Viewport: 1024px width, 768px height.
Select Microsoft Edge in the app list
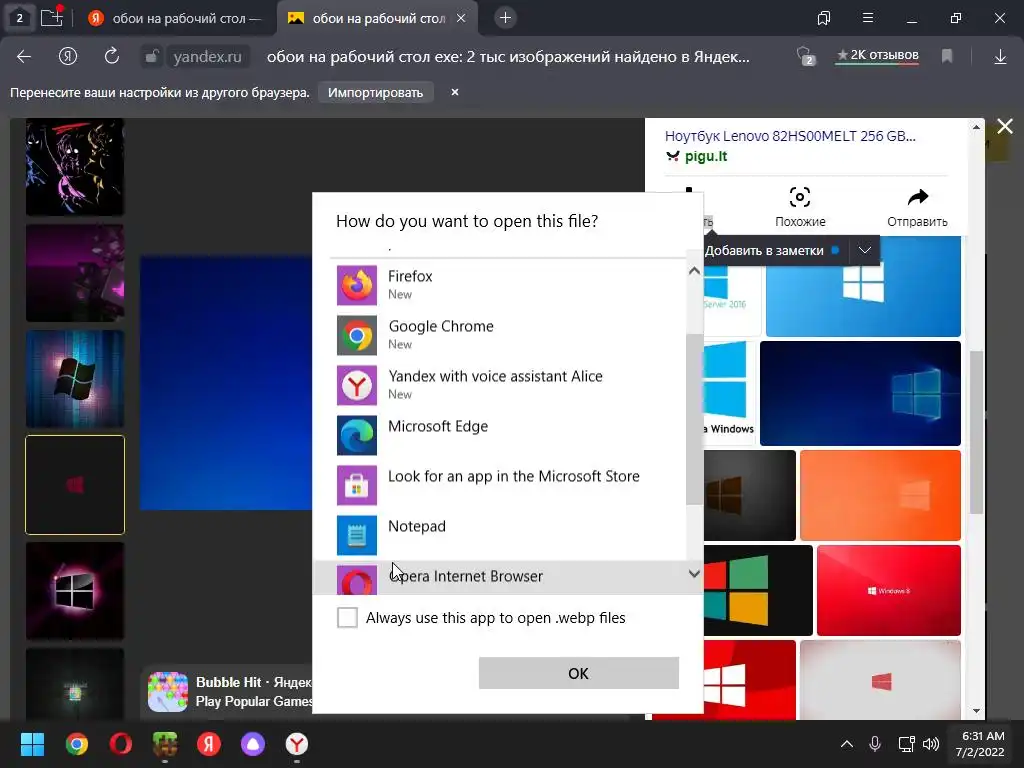pos(508,435)
